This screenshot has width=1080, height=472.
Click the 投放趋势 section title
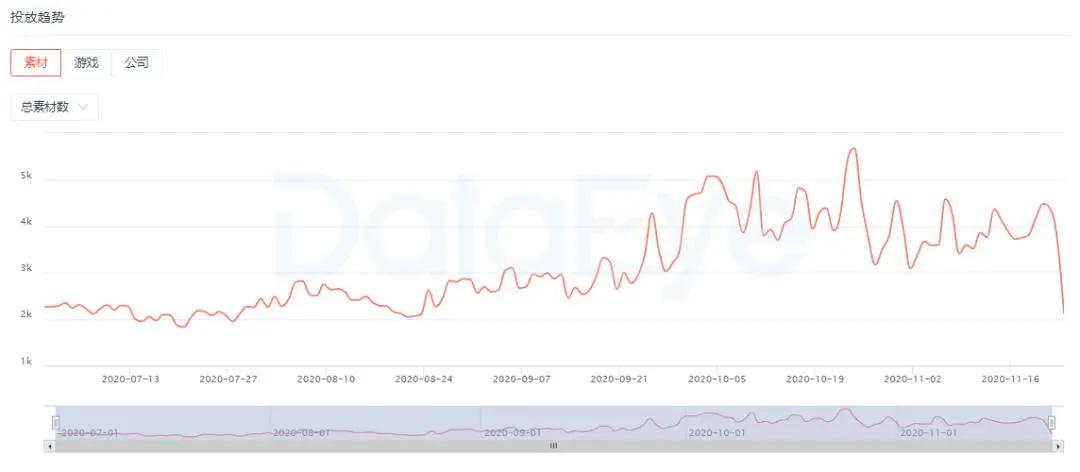pyautogui.click(x=38, y=18)
